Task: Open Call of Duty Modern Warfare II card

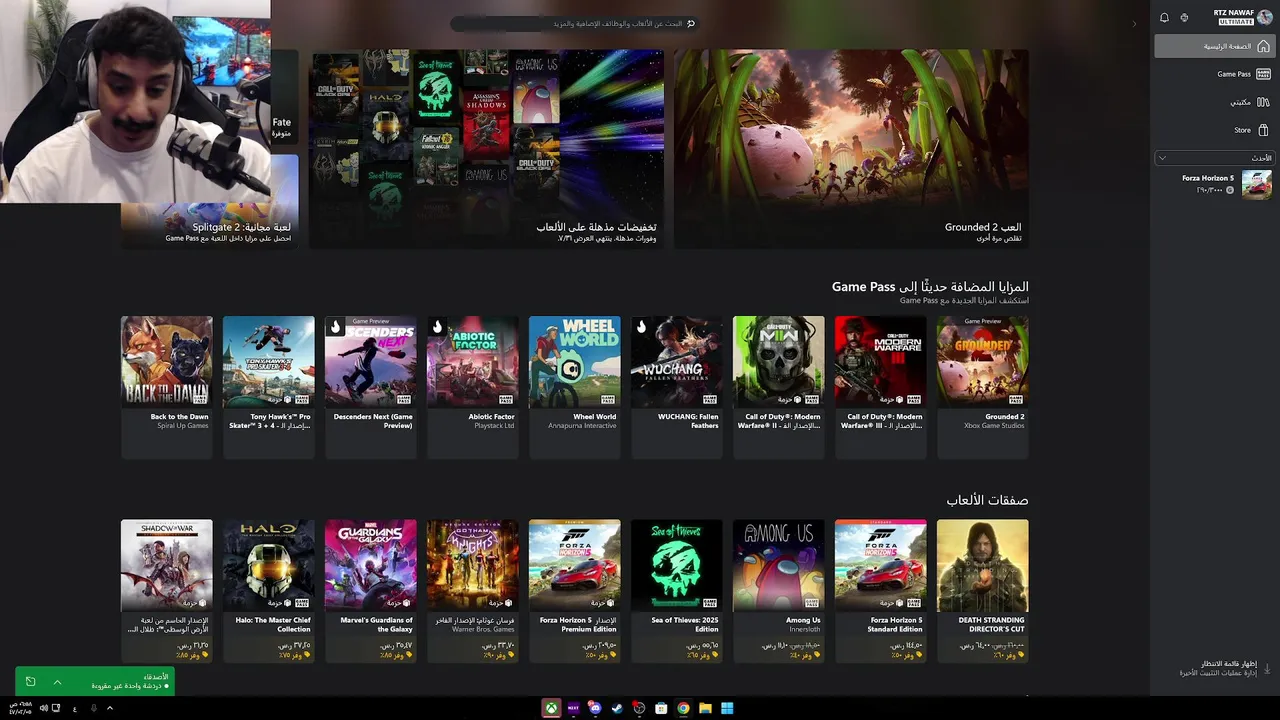Action: click(x=778, y=387)
